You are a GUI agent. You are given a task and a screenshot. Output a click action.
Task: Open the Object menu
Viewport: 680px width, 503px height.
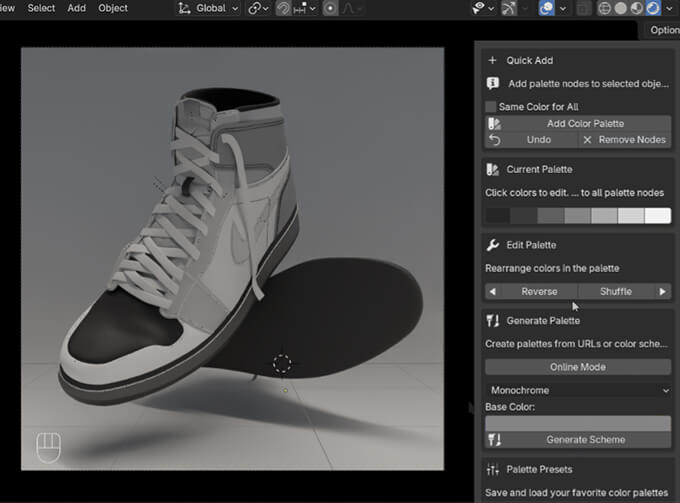113,8
